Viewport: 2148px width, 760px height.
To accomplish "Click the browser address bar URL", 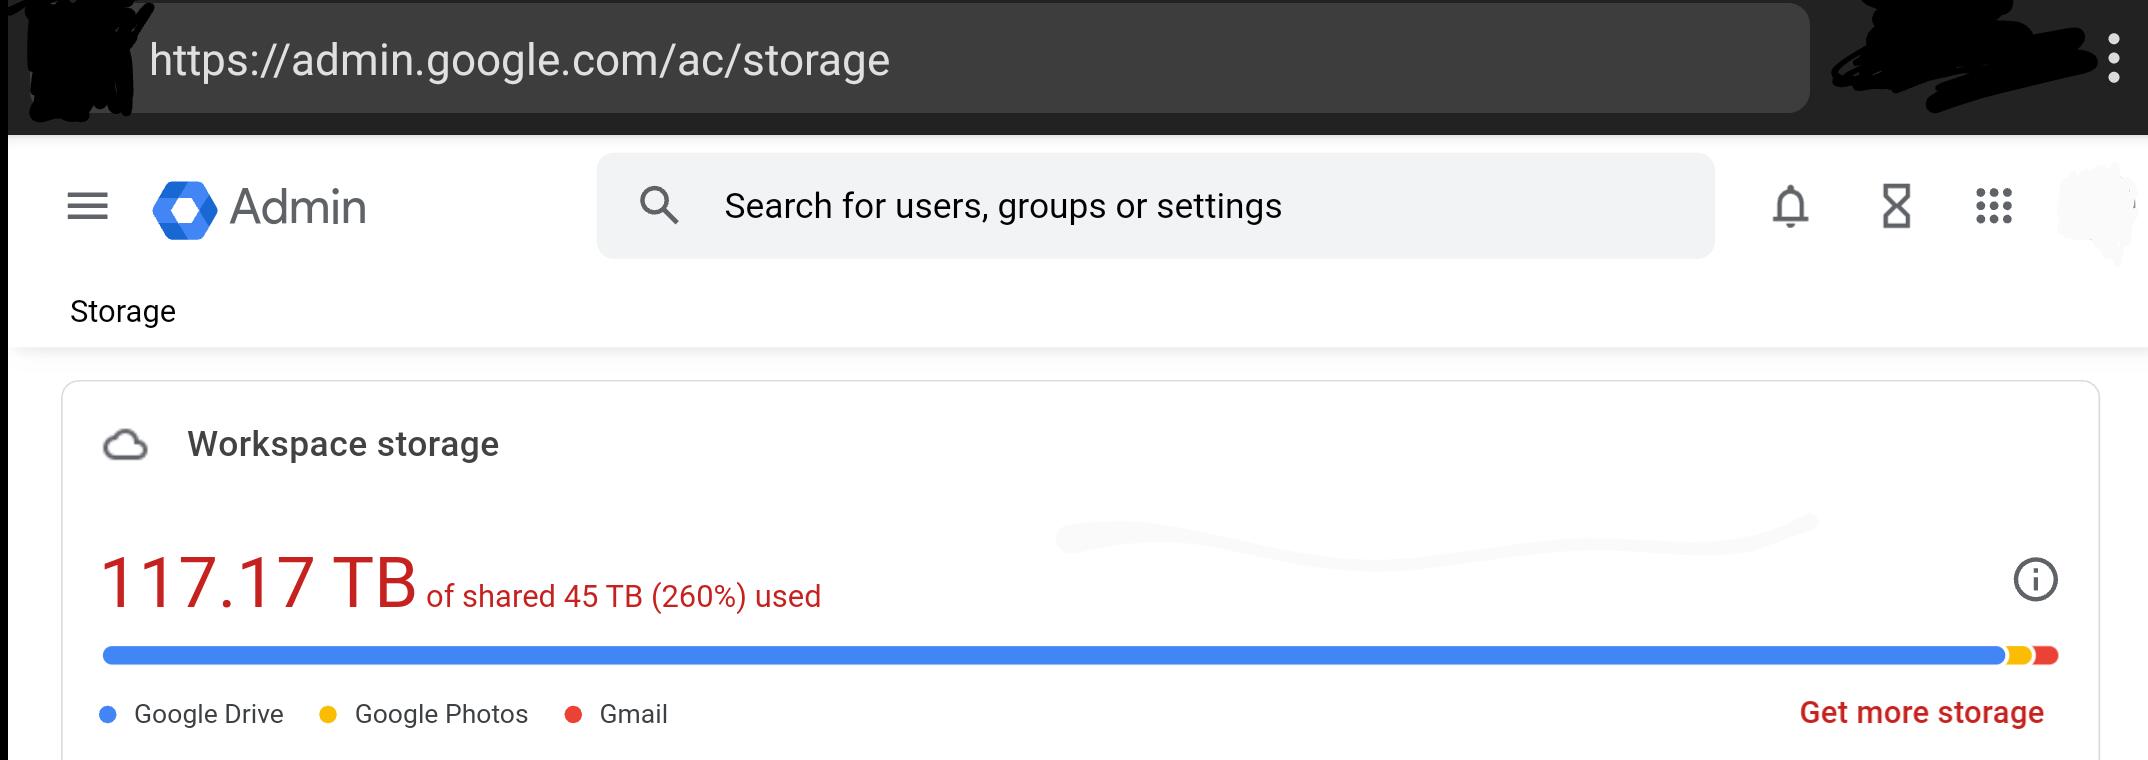I will (519, 60).
